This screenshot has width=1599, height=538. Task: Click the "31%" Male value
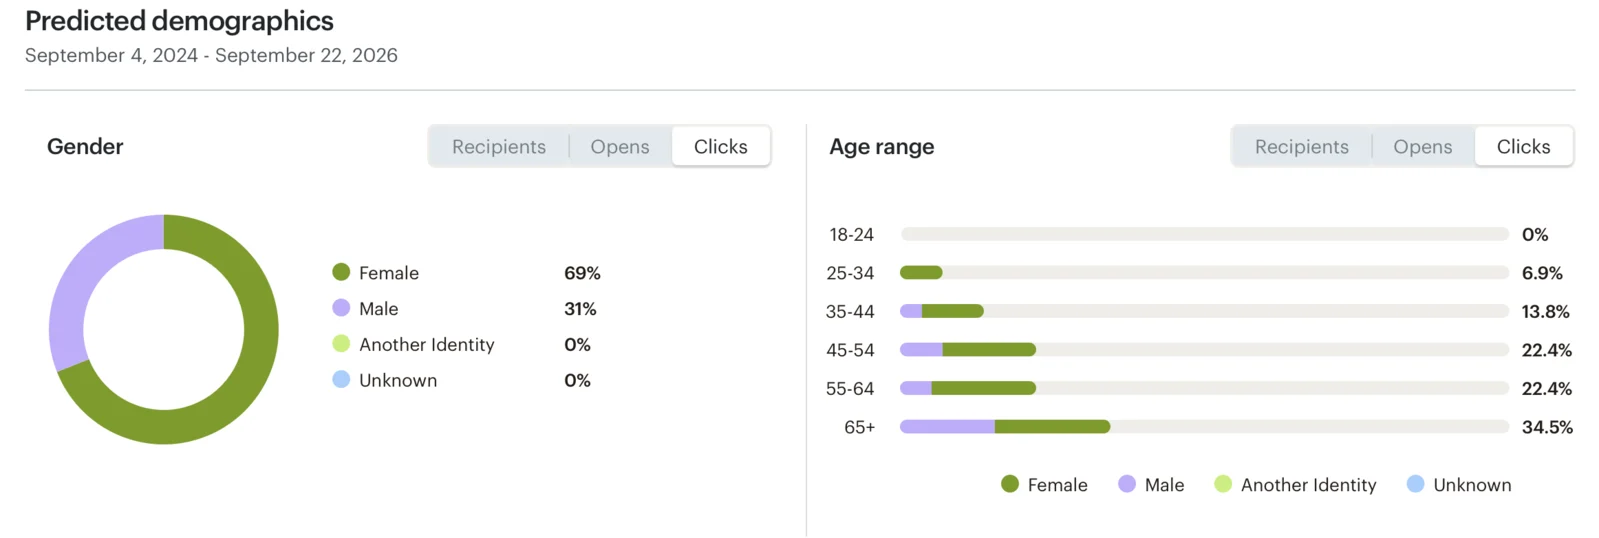[580, 309]
